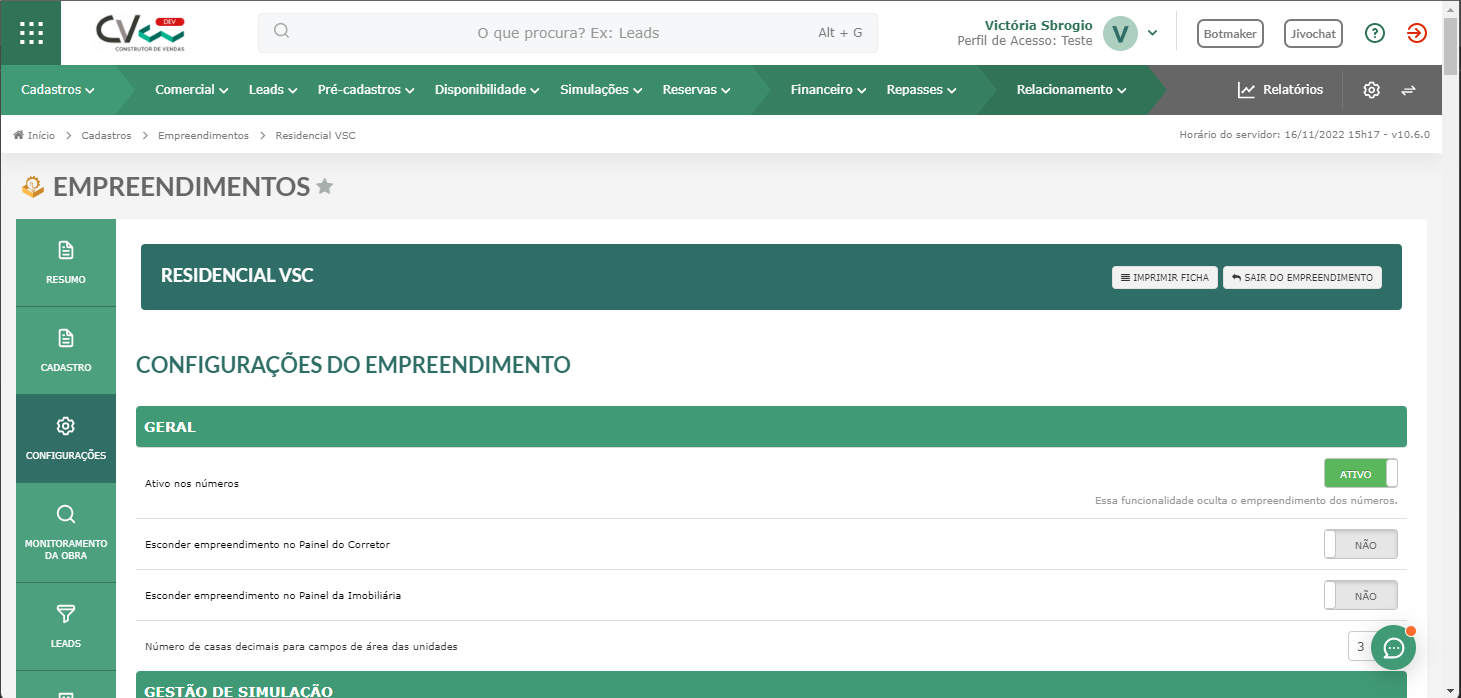Focus the 'O que procura?' search field

click(568, 32)
